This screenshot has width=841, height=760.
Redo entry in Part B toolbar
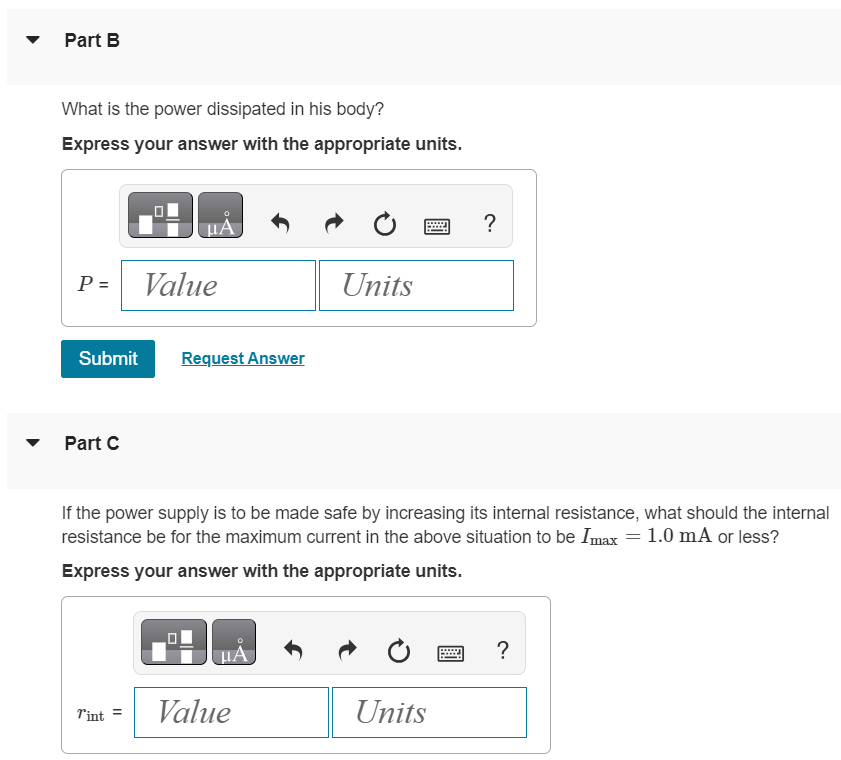[334, 223]
